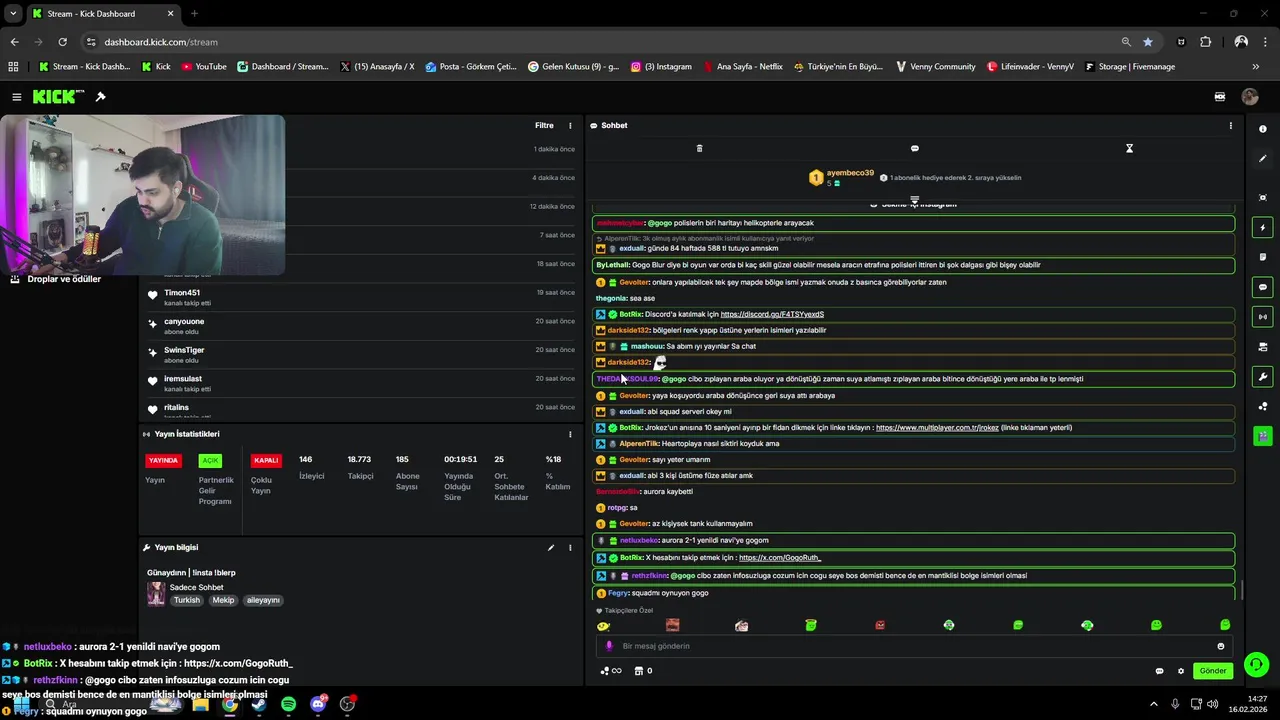The height and width of the screenshot is (720, 1280).
Task: Open the Filtre filter dropdown
Action: (544, 125)
